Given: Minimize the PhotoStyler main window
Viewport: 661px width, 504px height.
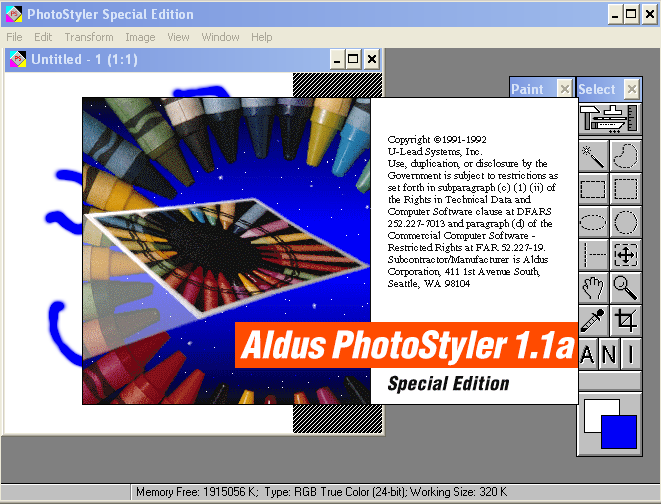Looking at the screenshot, I should 615,15.
